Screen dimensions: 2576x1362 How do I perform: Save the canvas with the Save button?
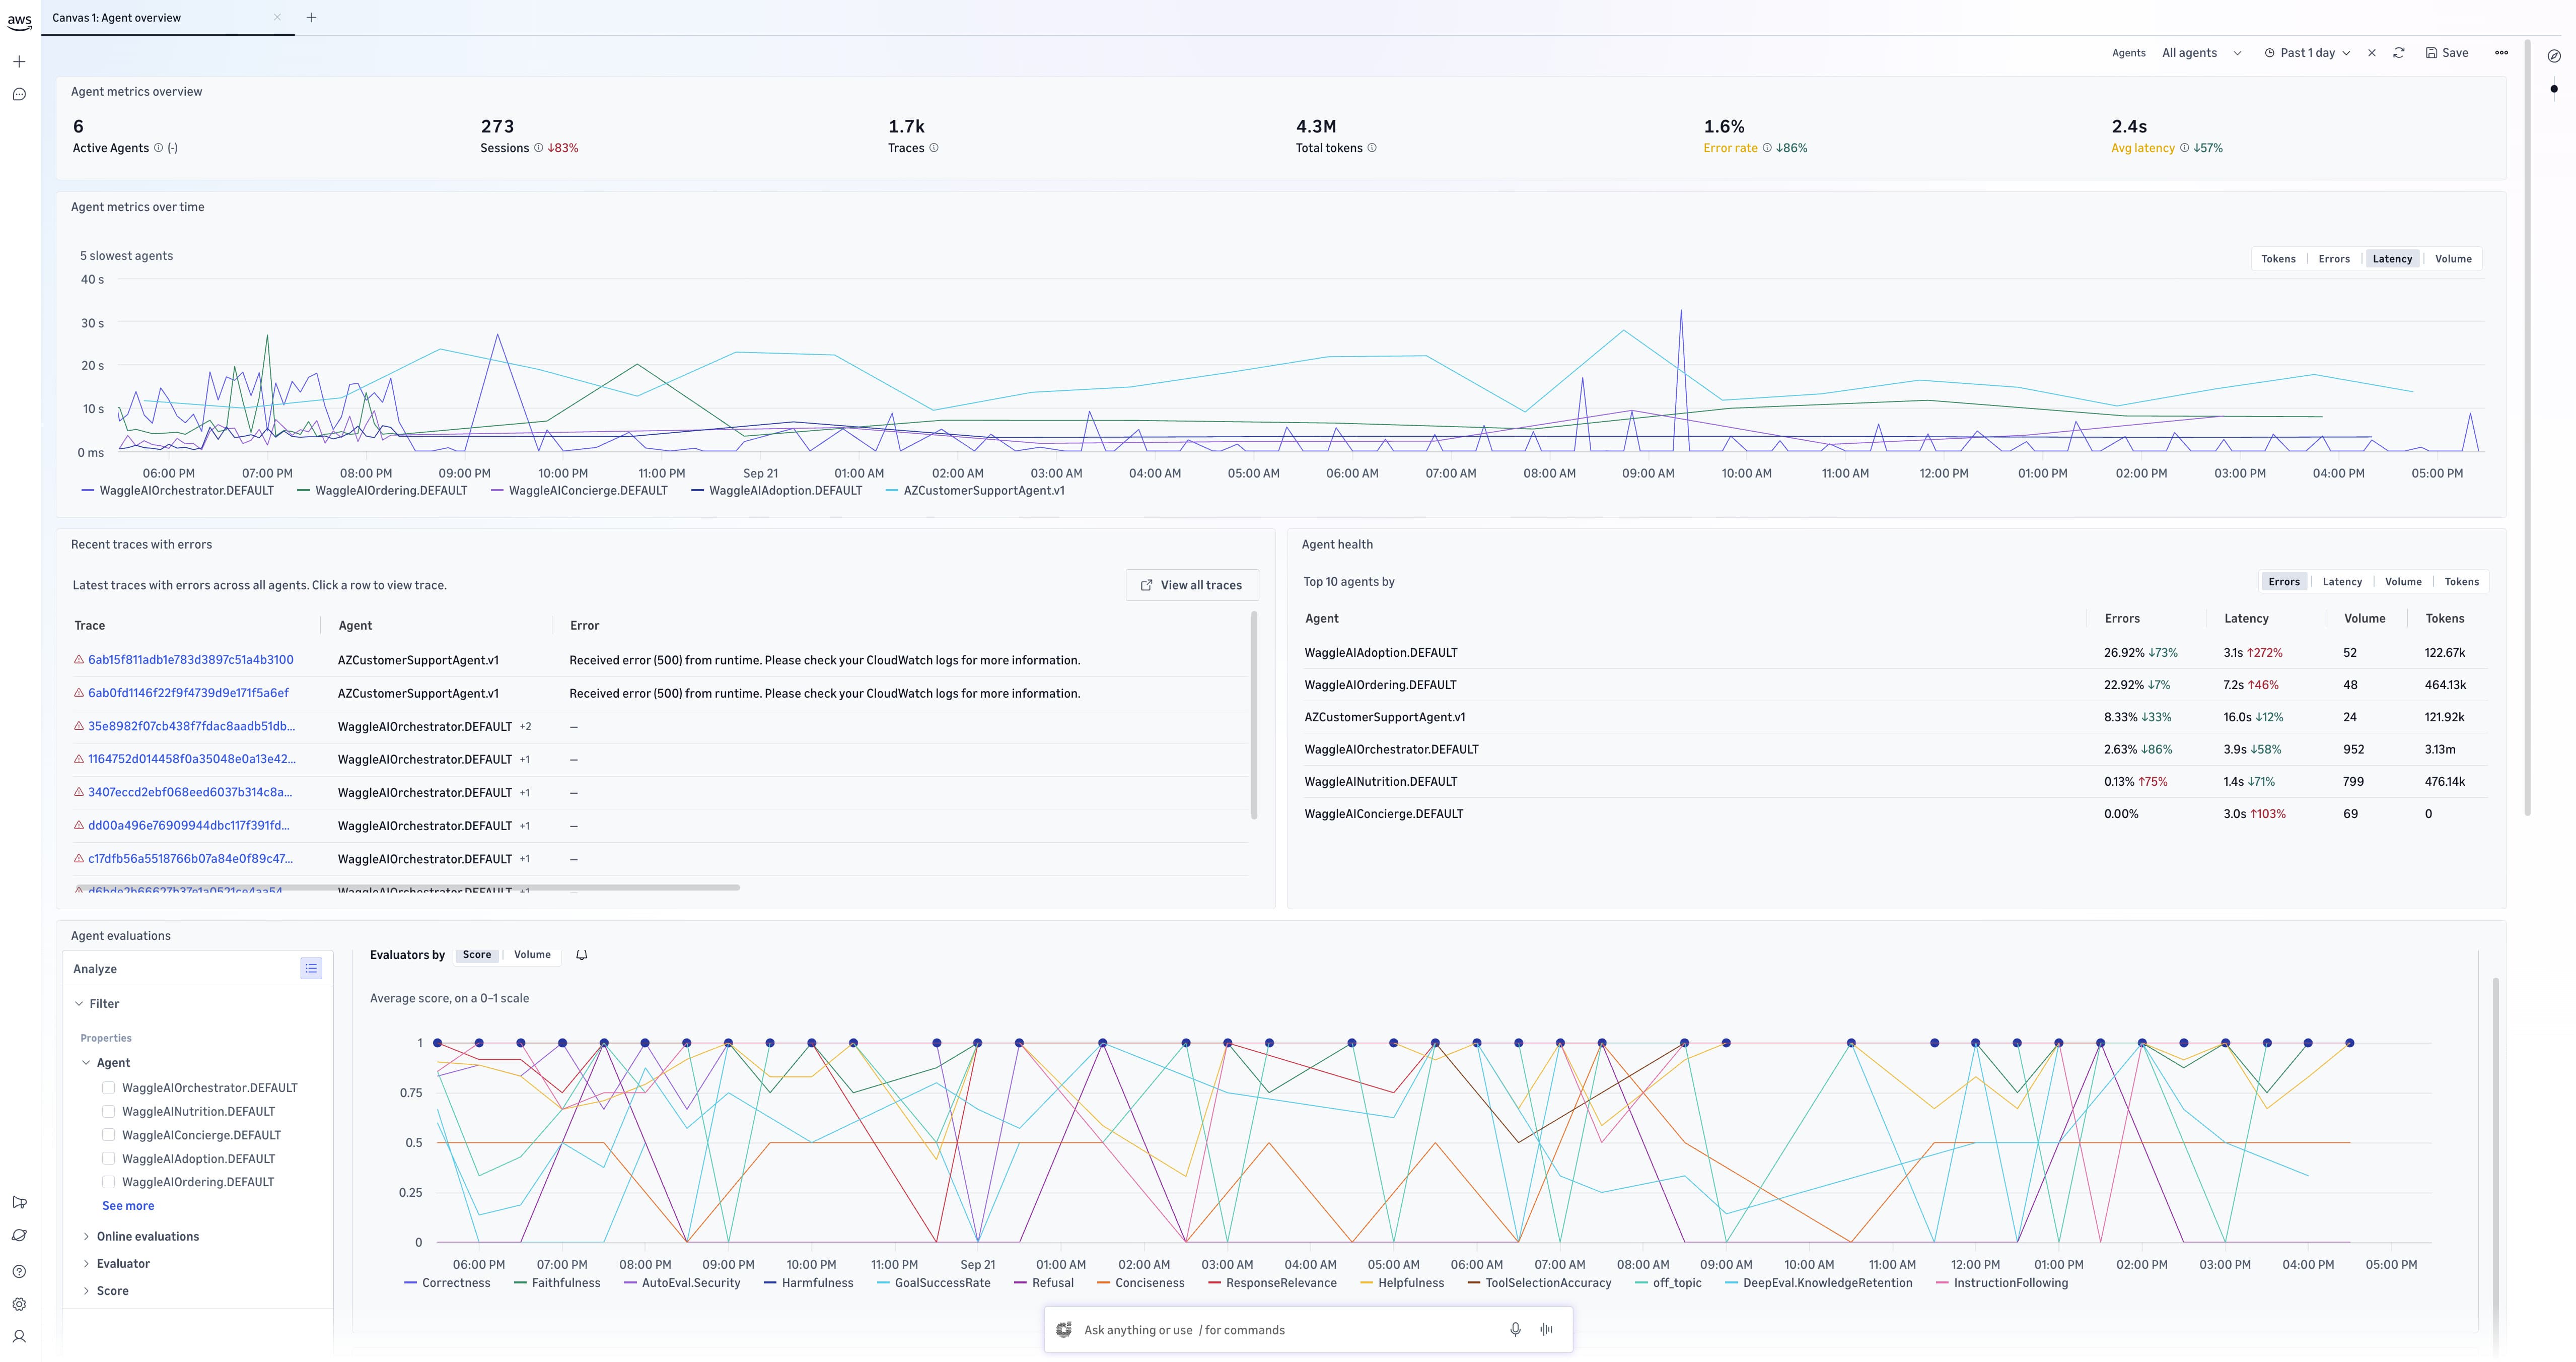click(2447, 53)
